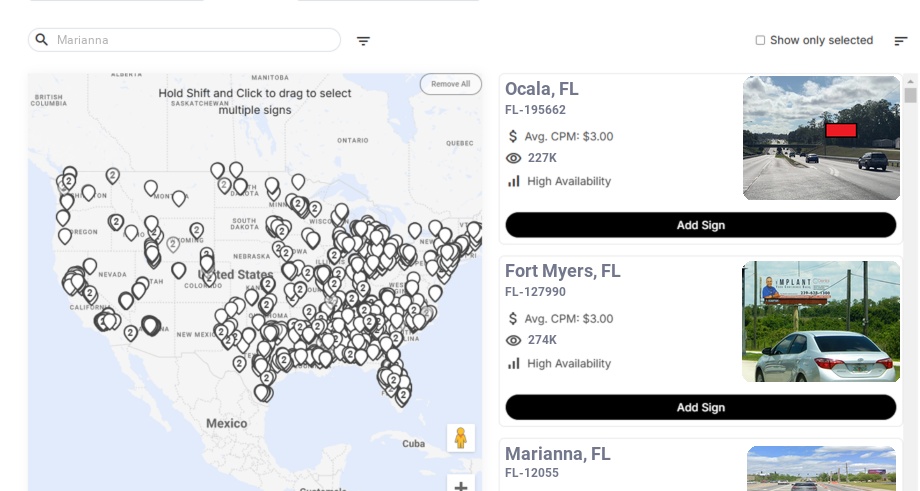This screenshot has width=920, height=491.
Task: Click the search magnifier icon
Action: pyautogui.click(x=42, y=40)
